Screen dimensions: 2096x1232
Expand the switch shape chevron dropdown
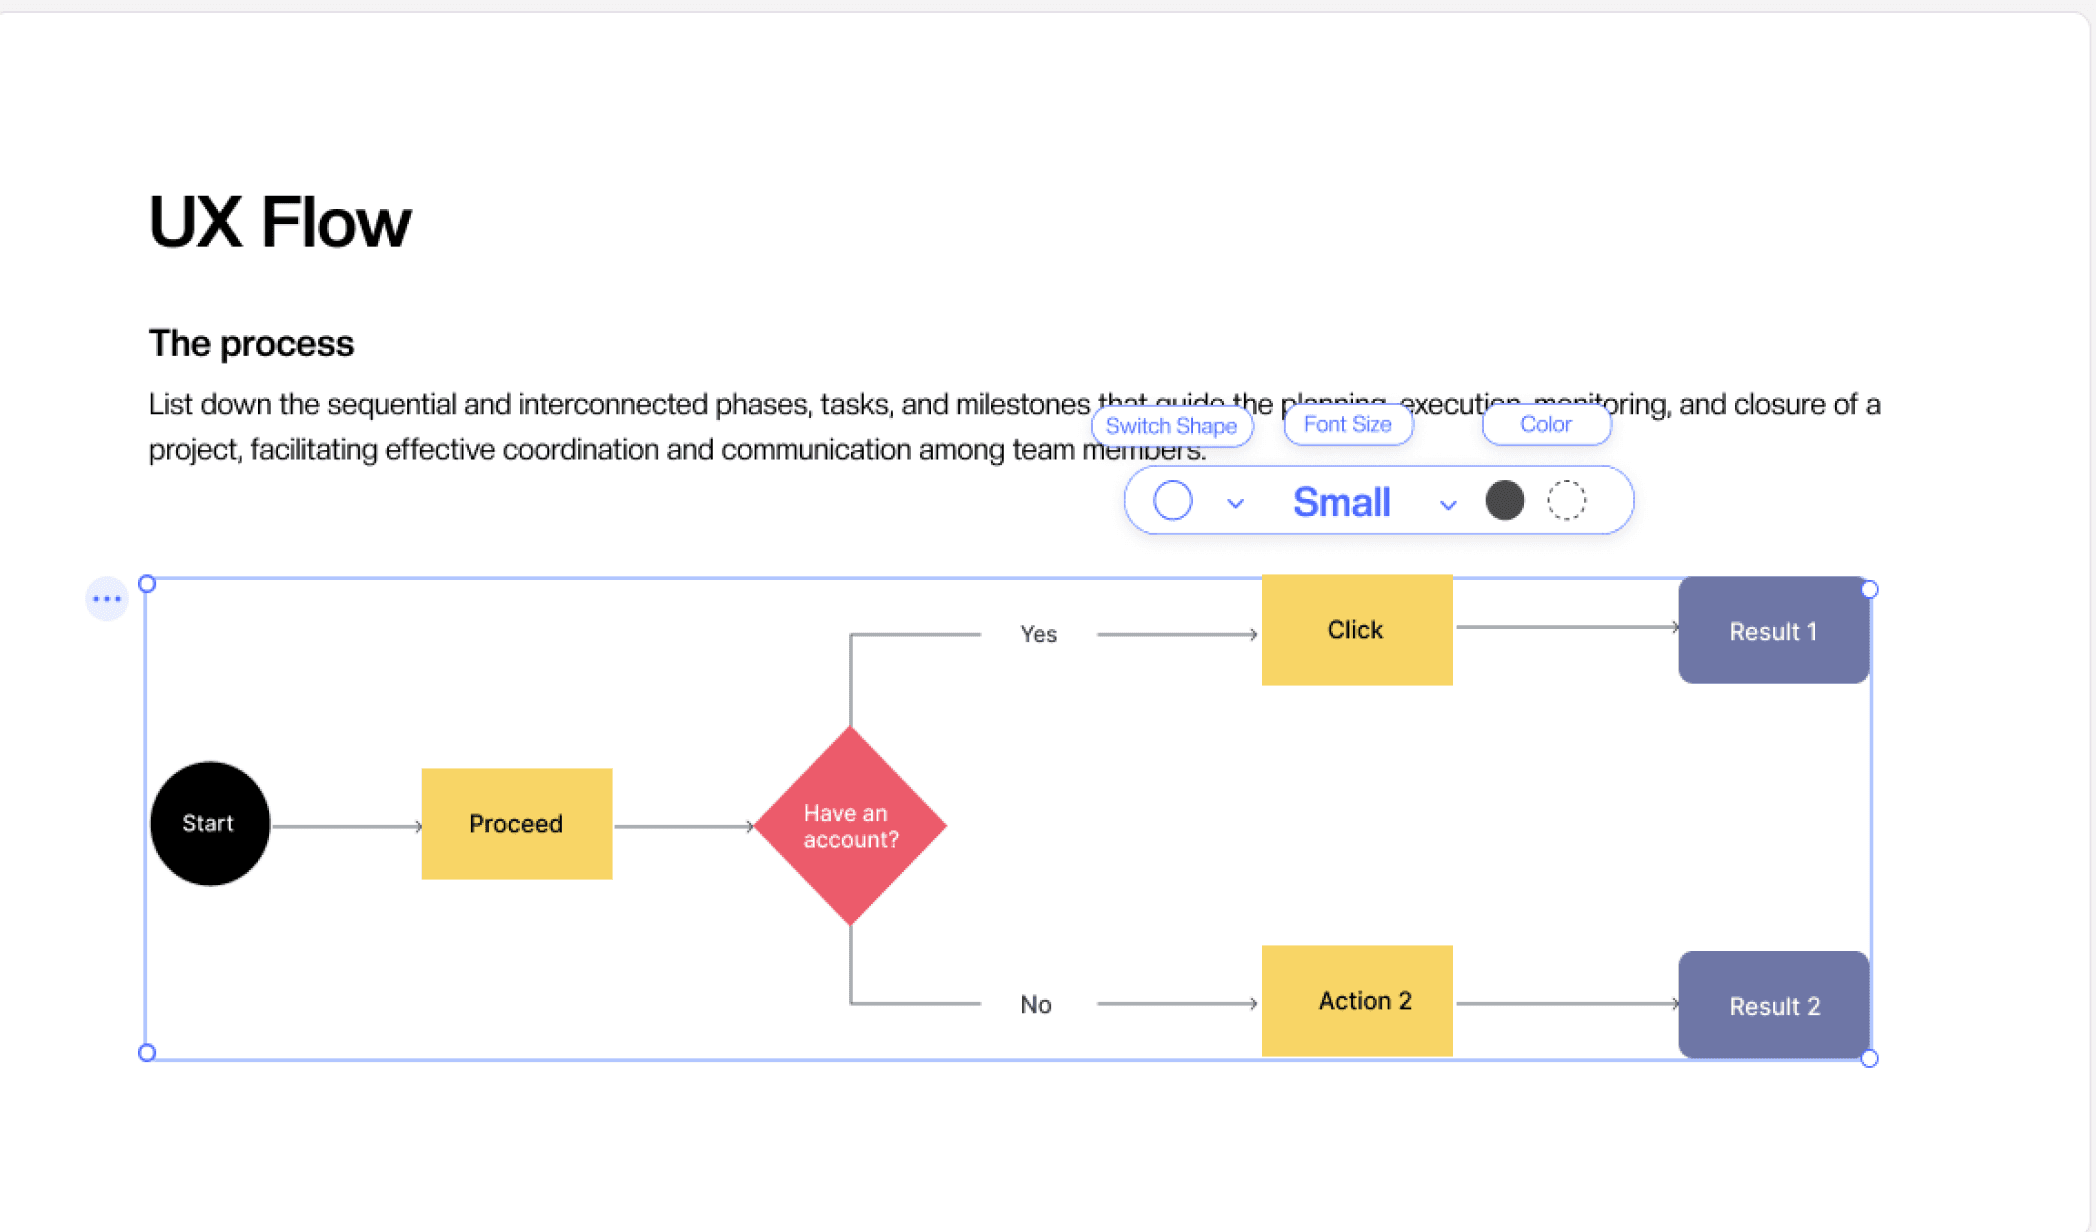tap(1235, 504)
